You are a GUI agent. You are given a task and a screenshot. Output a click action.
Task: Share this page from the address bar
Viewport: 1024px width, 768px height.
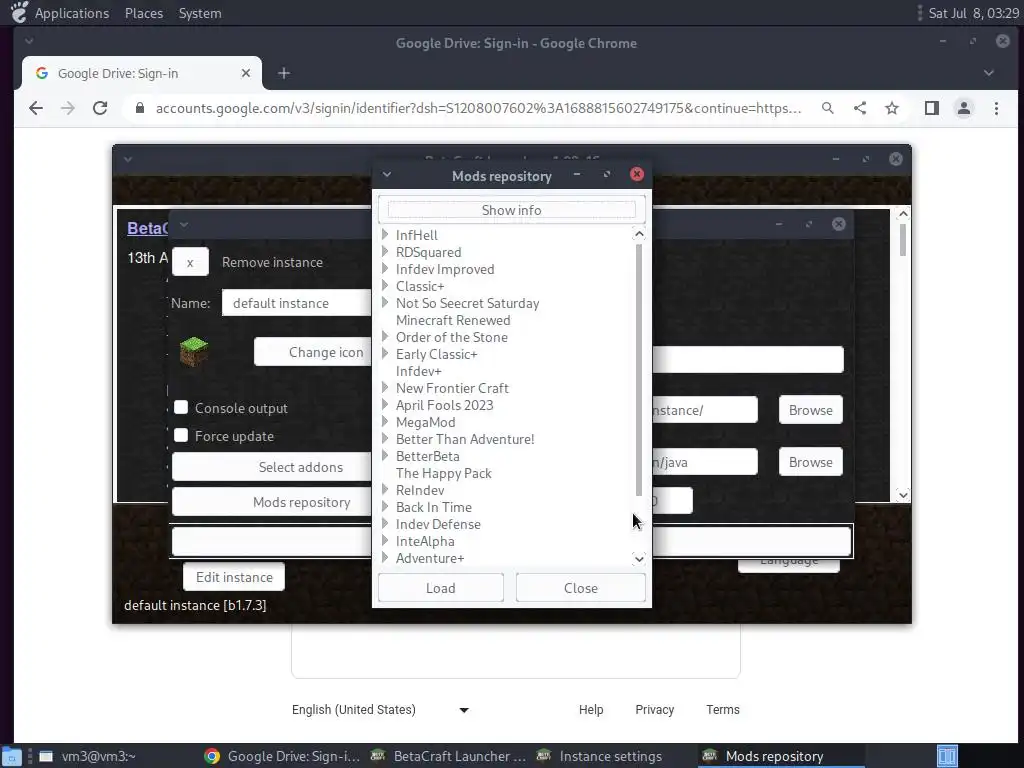pyautogui.click(x=860, y=108)
